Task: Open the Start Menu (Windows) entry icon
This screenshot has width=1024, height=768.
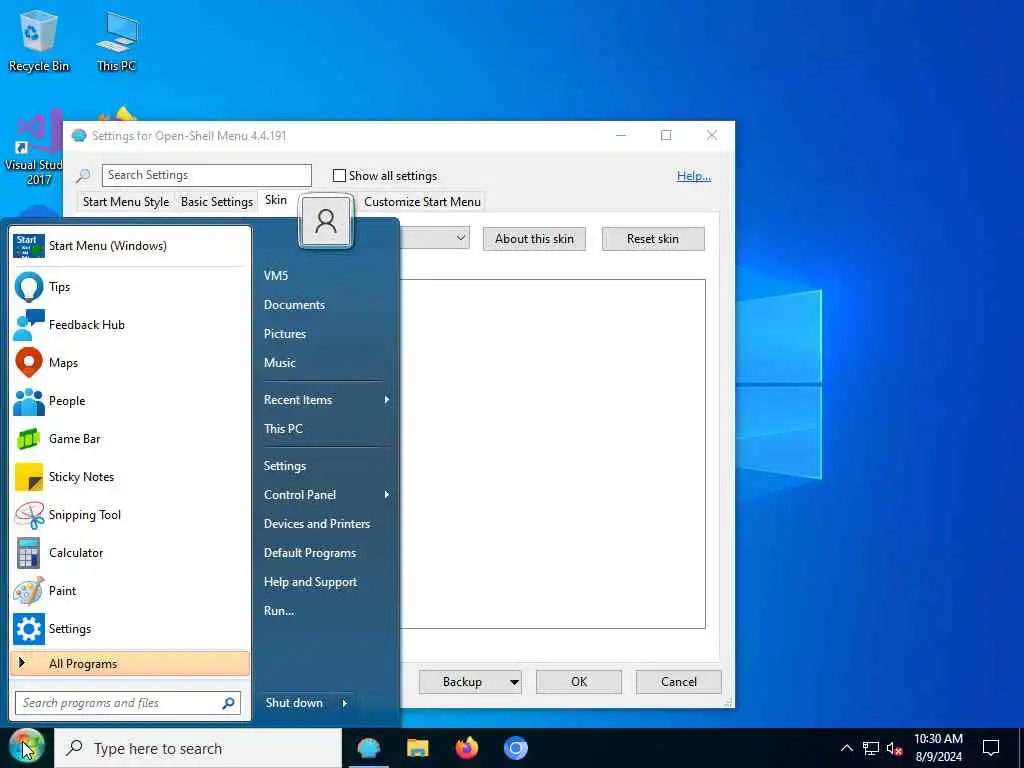Action: coord(29,246)
